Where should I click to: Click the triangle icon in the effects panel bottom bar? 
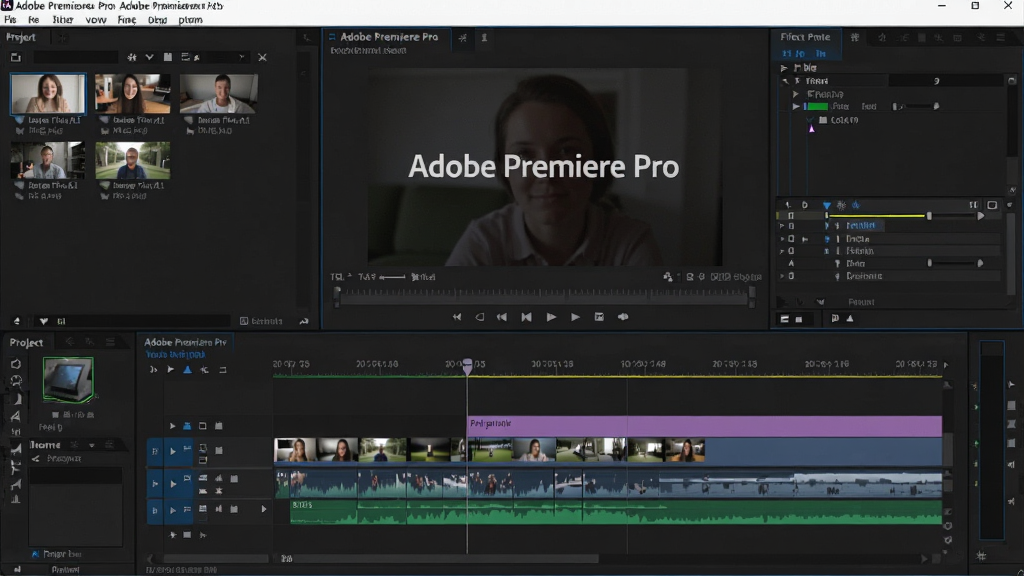pyautogui.click(x=850, y=319)
